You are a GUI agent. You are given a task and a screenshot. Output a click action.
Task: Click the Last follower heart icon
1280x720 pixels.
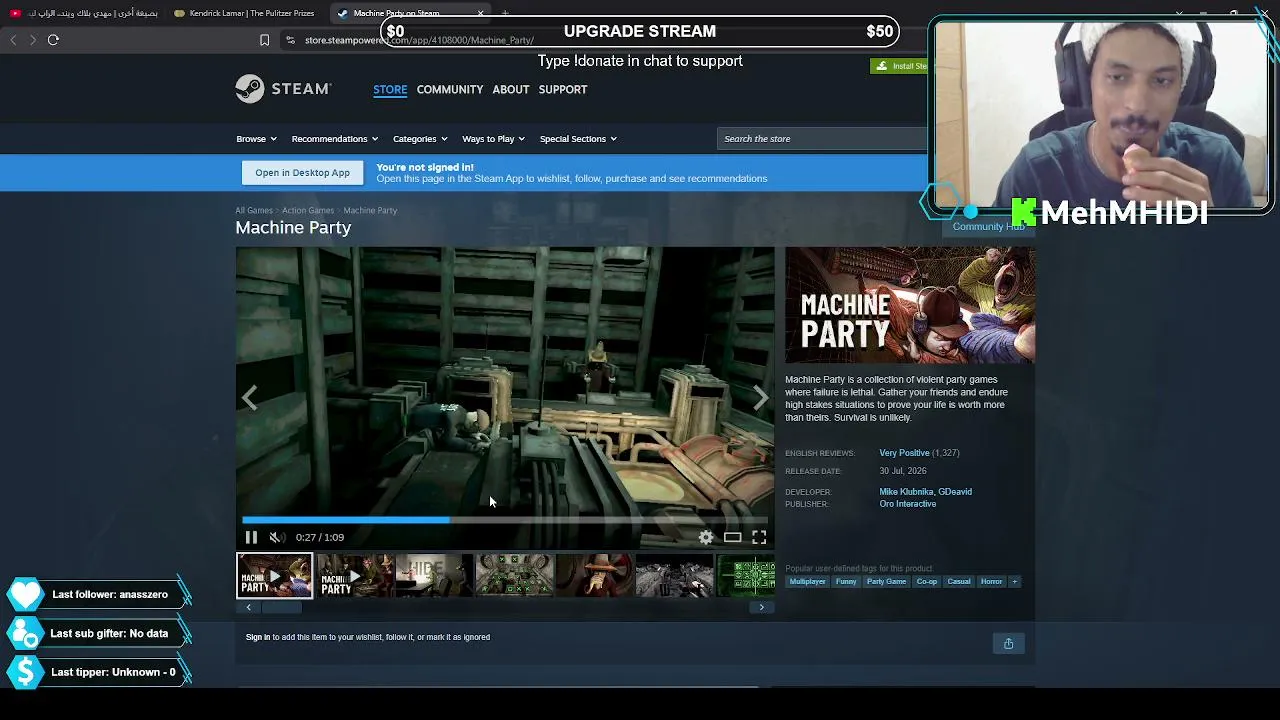pyautogui.click(x=25, y=595)
